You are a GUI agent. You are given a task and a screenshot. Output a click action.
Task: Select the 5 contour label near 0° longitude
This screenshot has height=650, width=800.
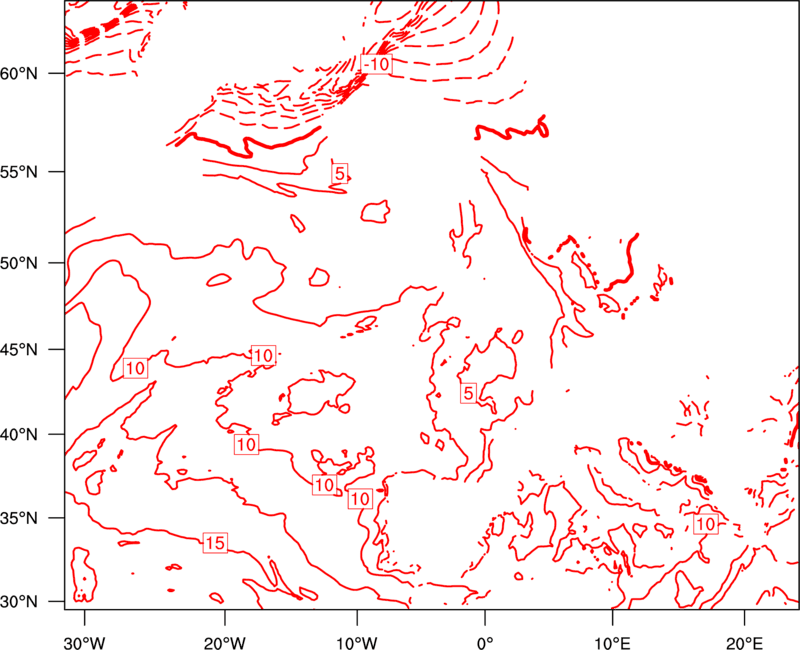(468, 393)
